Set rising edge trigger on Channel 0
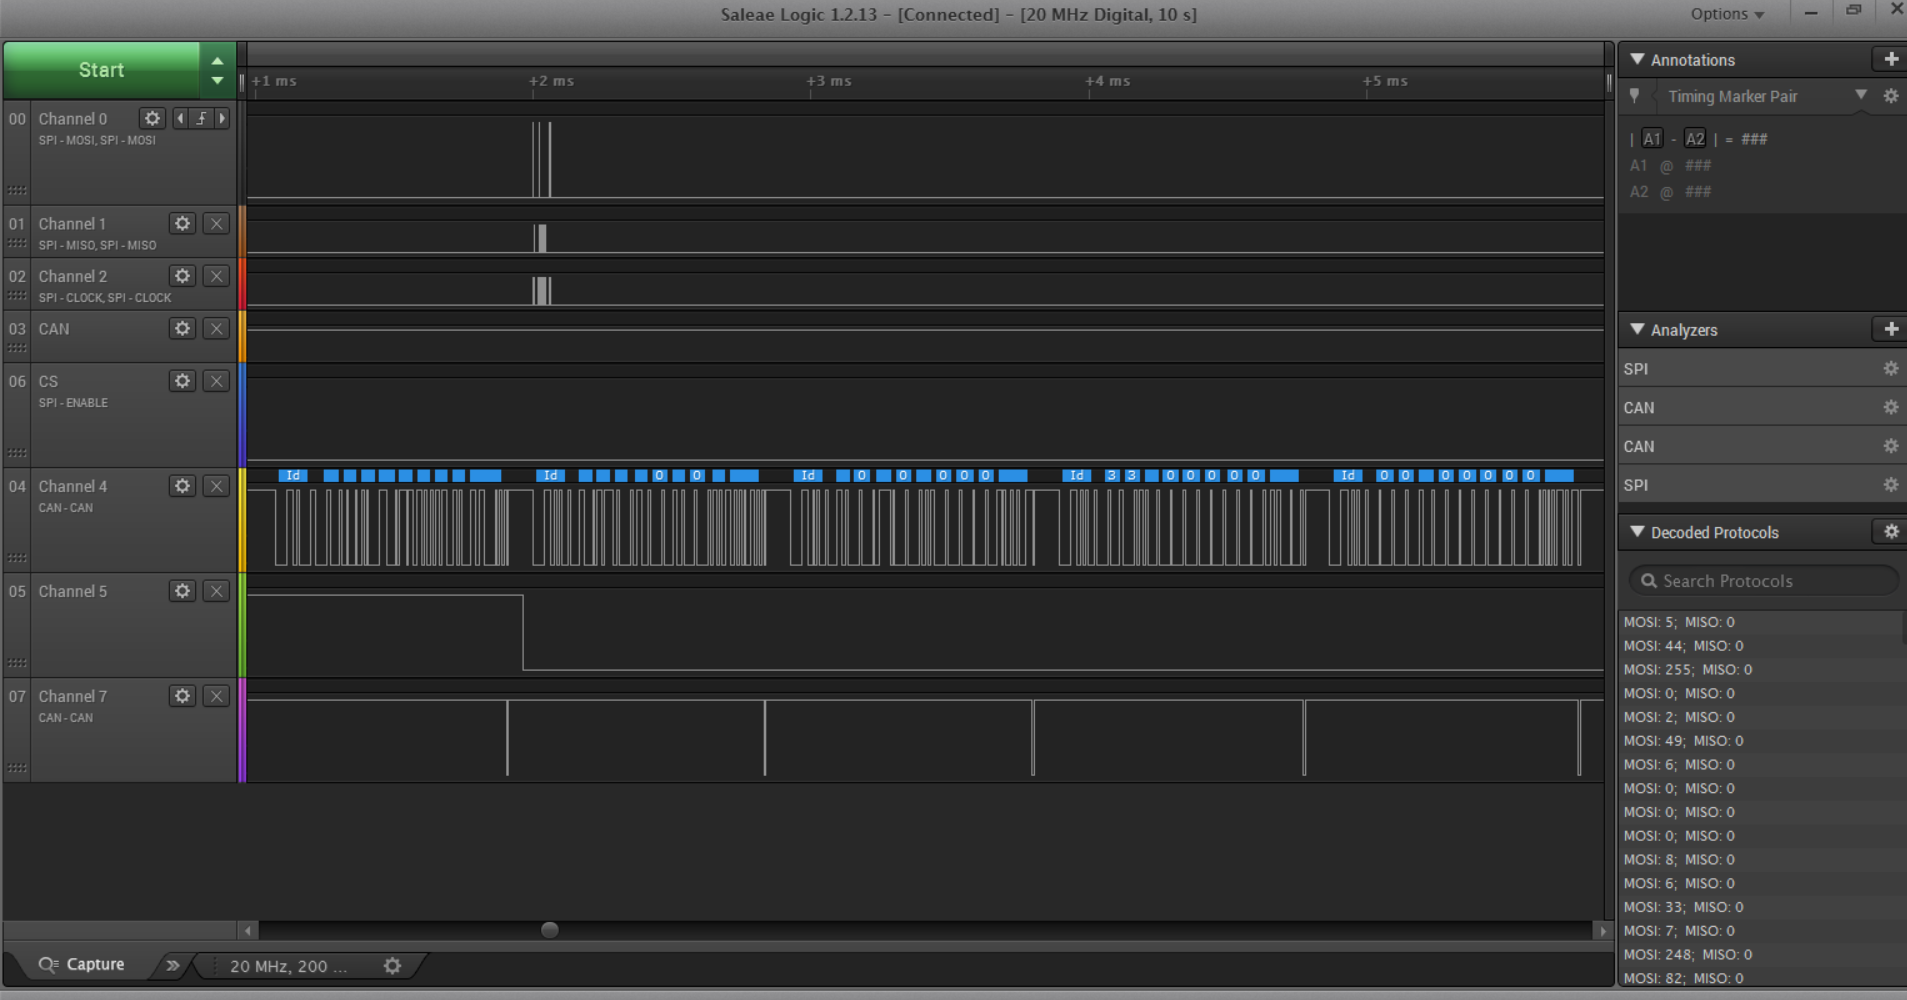Viewport: 1907px width, 1000px height. point(201,118)
